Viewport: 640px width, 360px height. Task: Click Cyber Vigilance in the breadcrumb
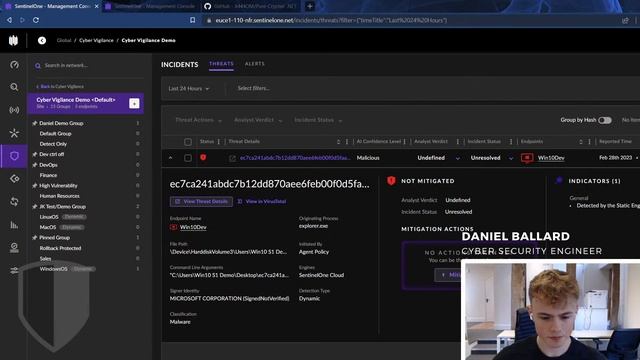point(96,40)
